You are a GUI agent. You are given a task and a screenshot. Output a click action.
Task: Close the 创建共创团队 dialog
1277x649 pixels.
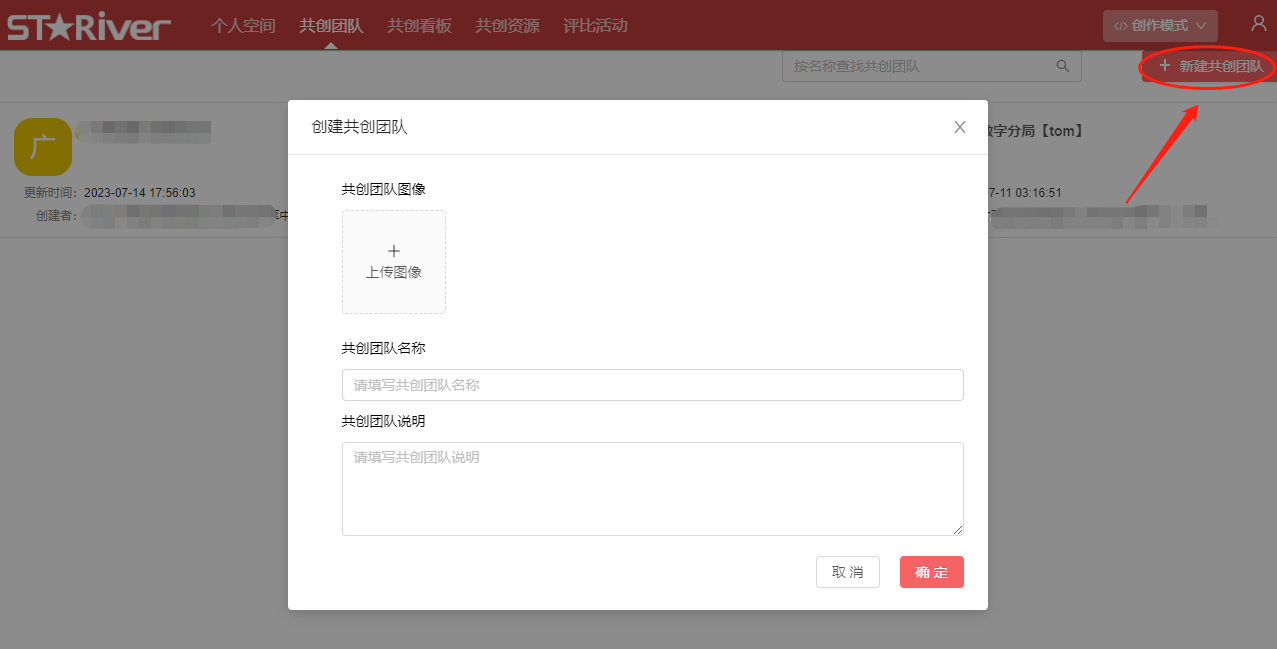(959, 127)
